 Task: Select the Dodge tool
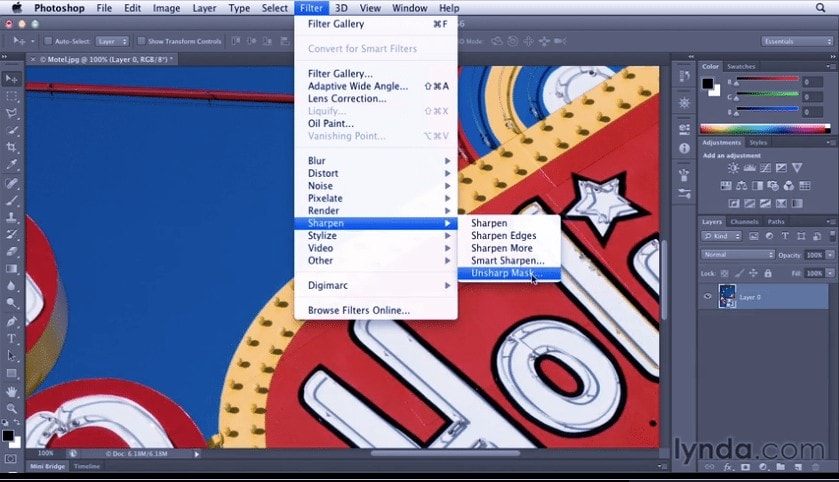[x=11, y=303]
